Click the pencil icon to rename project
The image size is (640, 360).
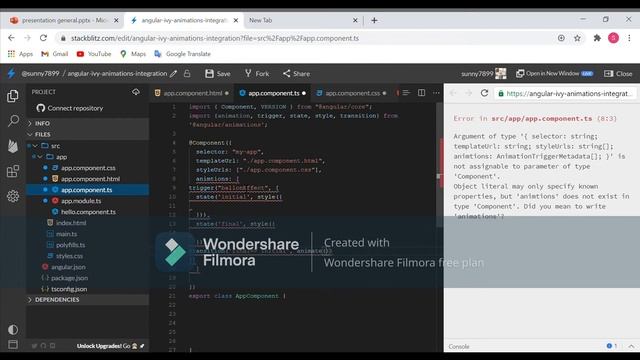[x=173, y=74]
